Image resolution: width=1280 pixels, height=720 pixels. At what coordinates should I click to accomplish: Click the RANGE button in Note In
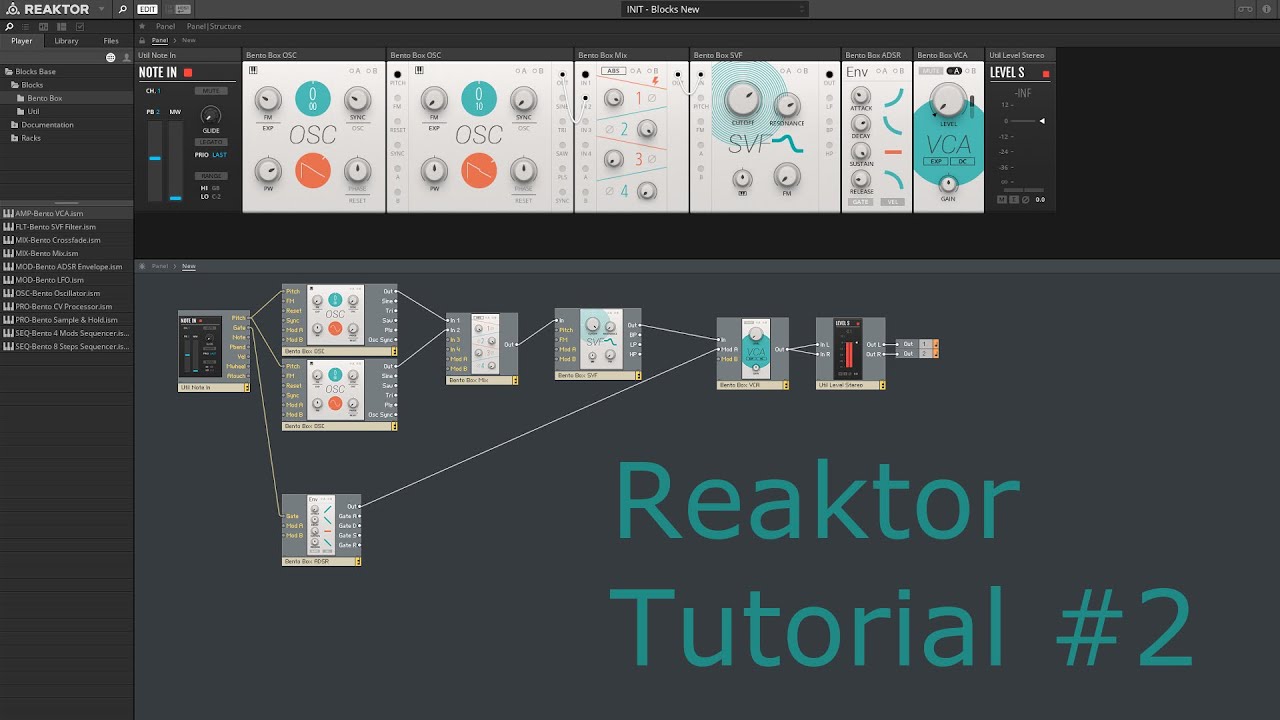coord(211,176)
